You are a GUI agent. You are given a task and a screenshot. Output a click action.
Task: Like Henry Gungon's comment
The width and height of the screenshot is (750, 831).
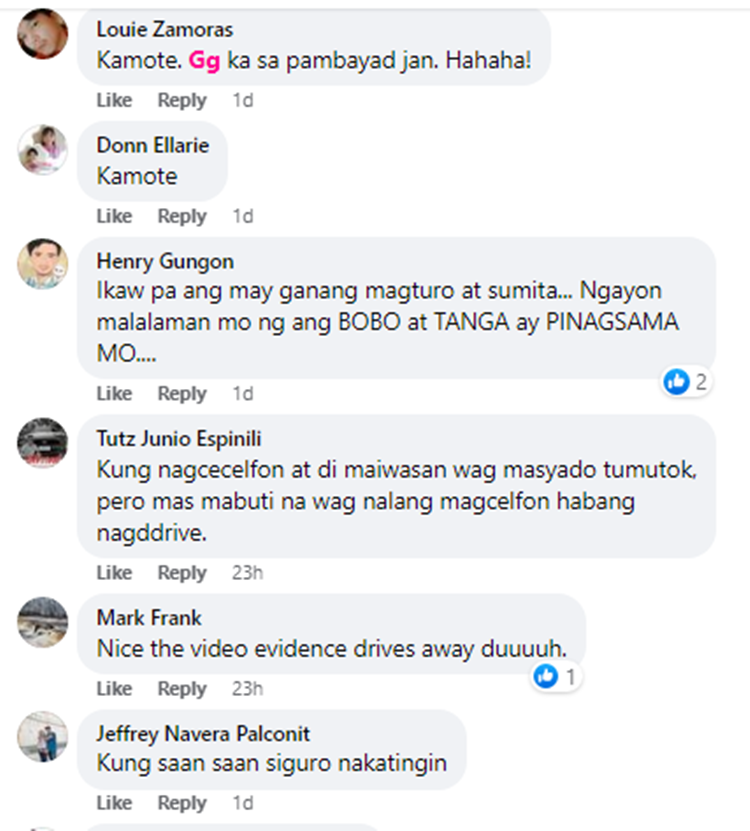pyautogui.click(x=114, y=394)
